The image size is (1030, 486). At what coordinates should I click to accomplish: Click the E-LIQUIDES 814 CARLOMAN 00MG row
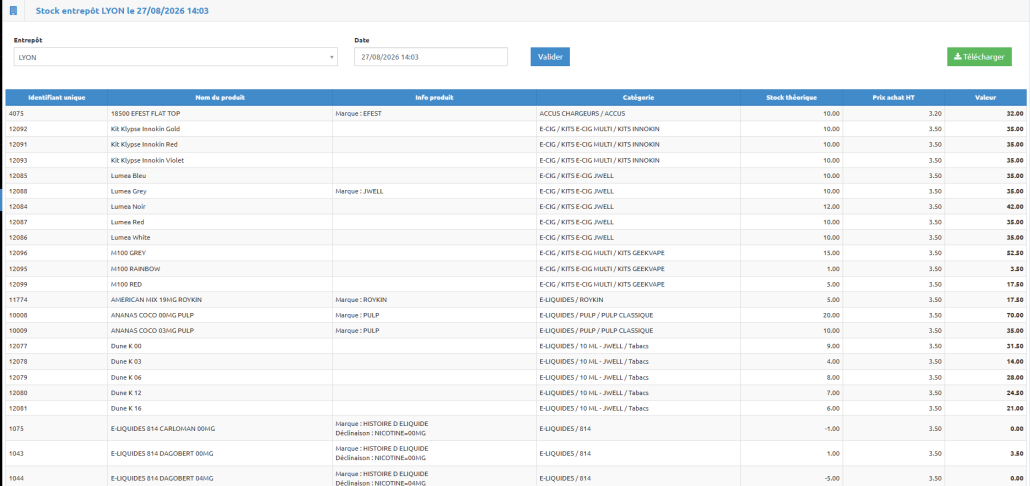pyautogui.click(x=516, y=428)
